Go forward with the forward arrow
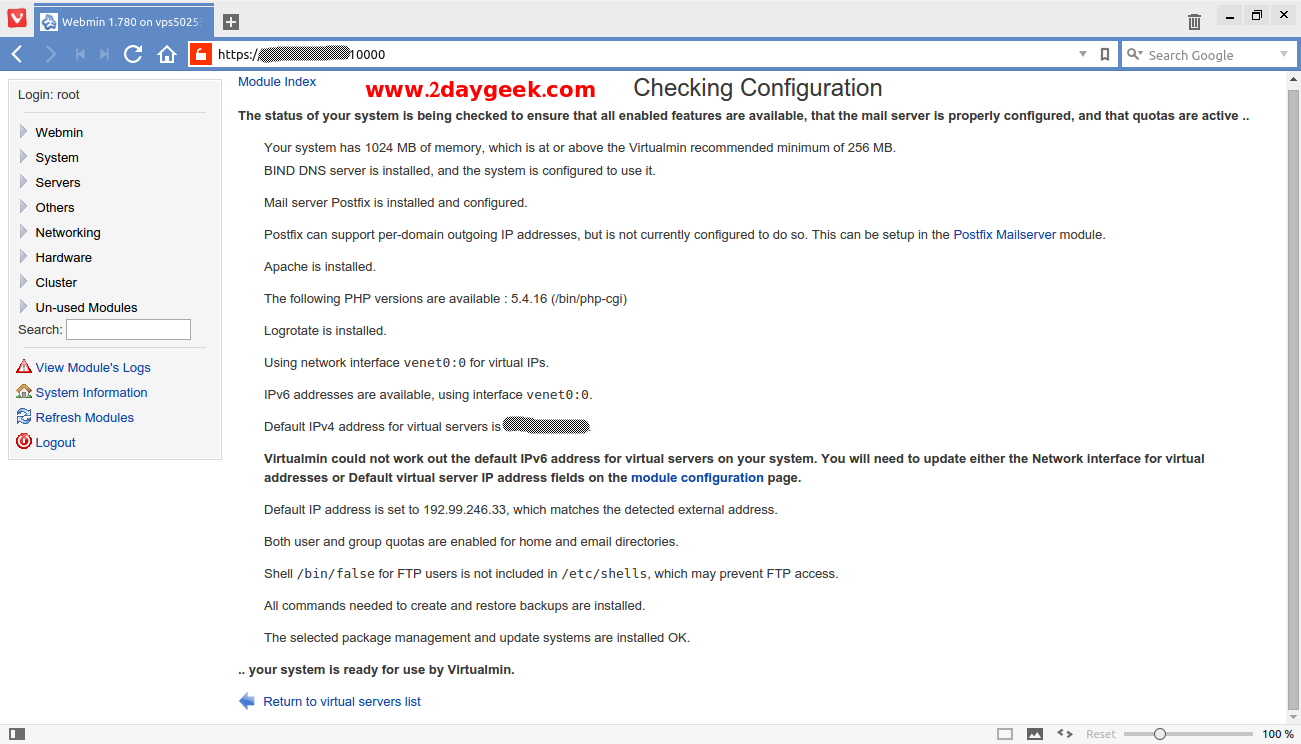The width and height of the screenshot is (1301, 744). click(50, 54)
